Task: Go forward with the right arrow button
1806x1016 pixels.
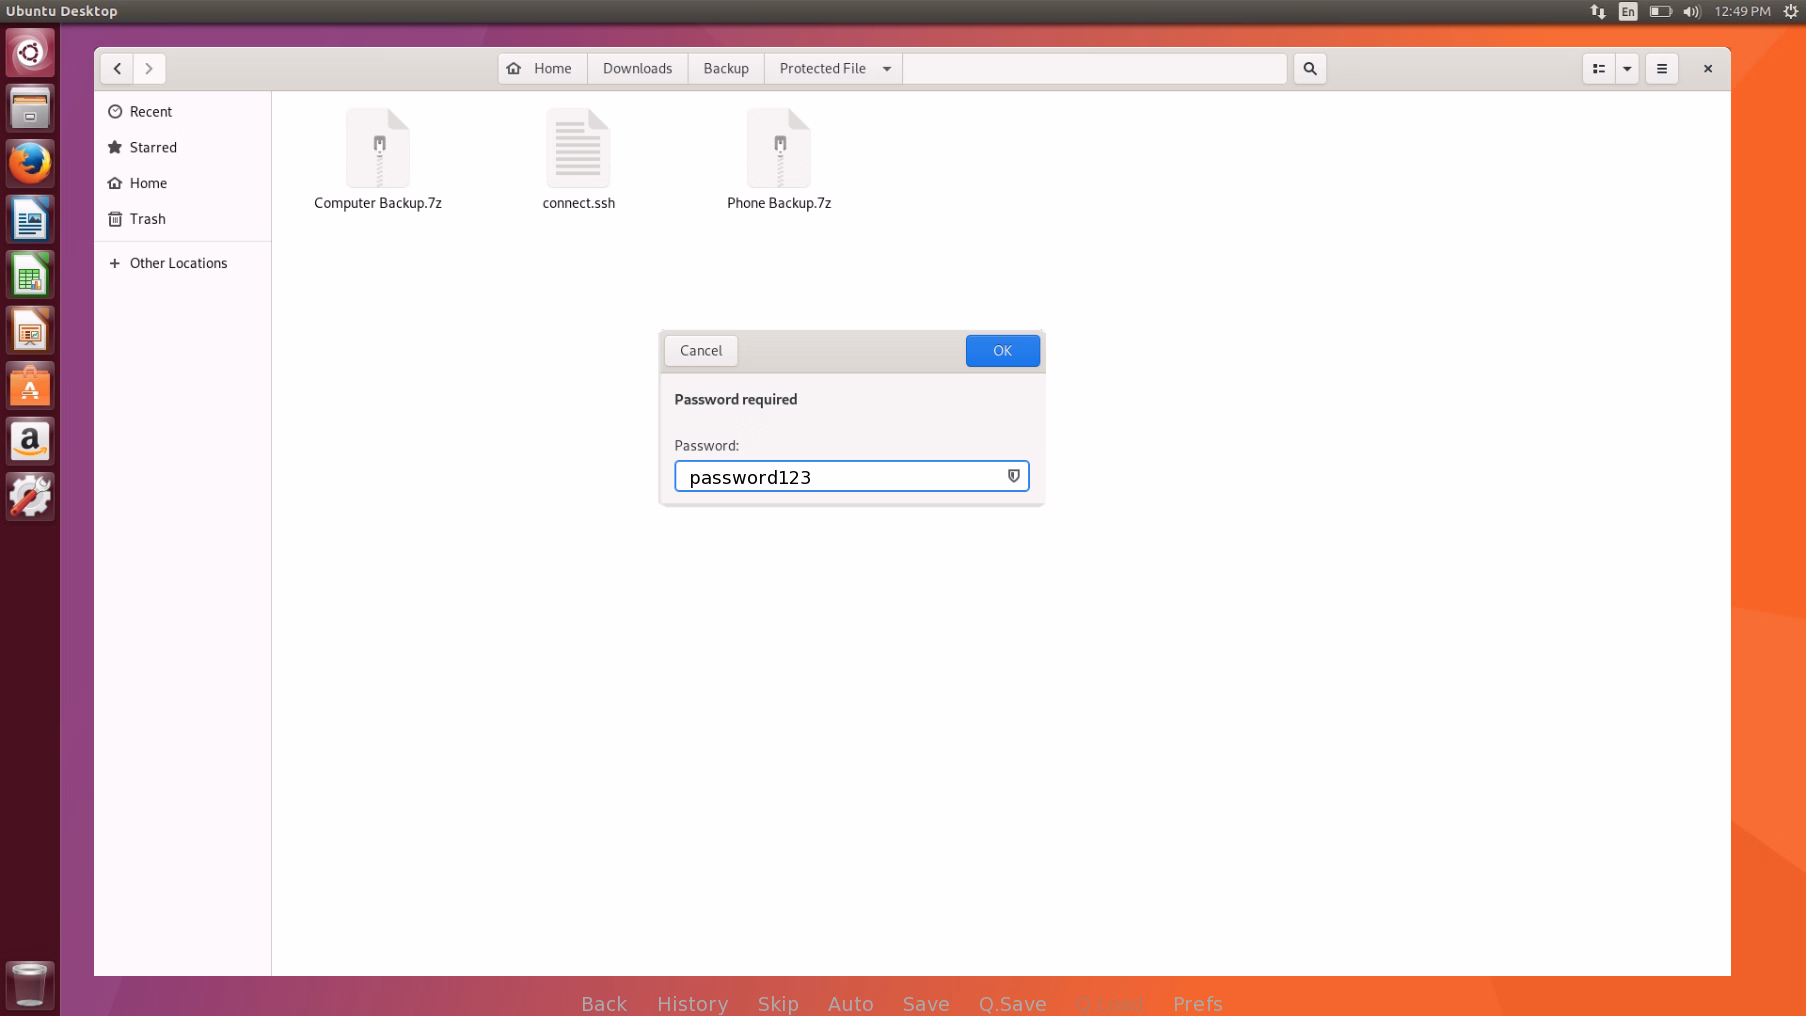Action: pos(149,69)
